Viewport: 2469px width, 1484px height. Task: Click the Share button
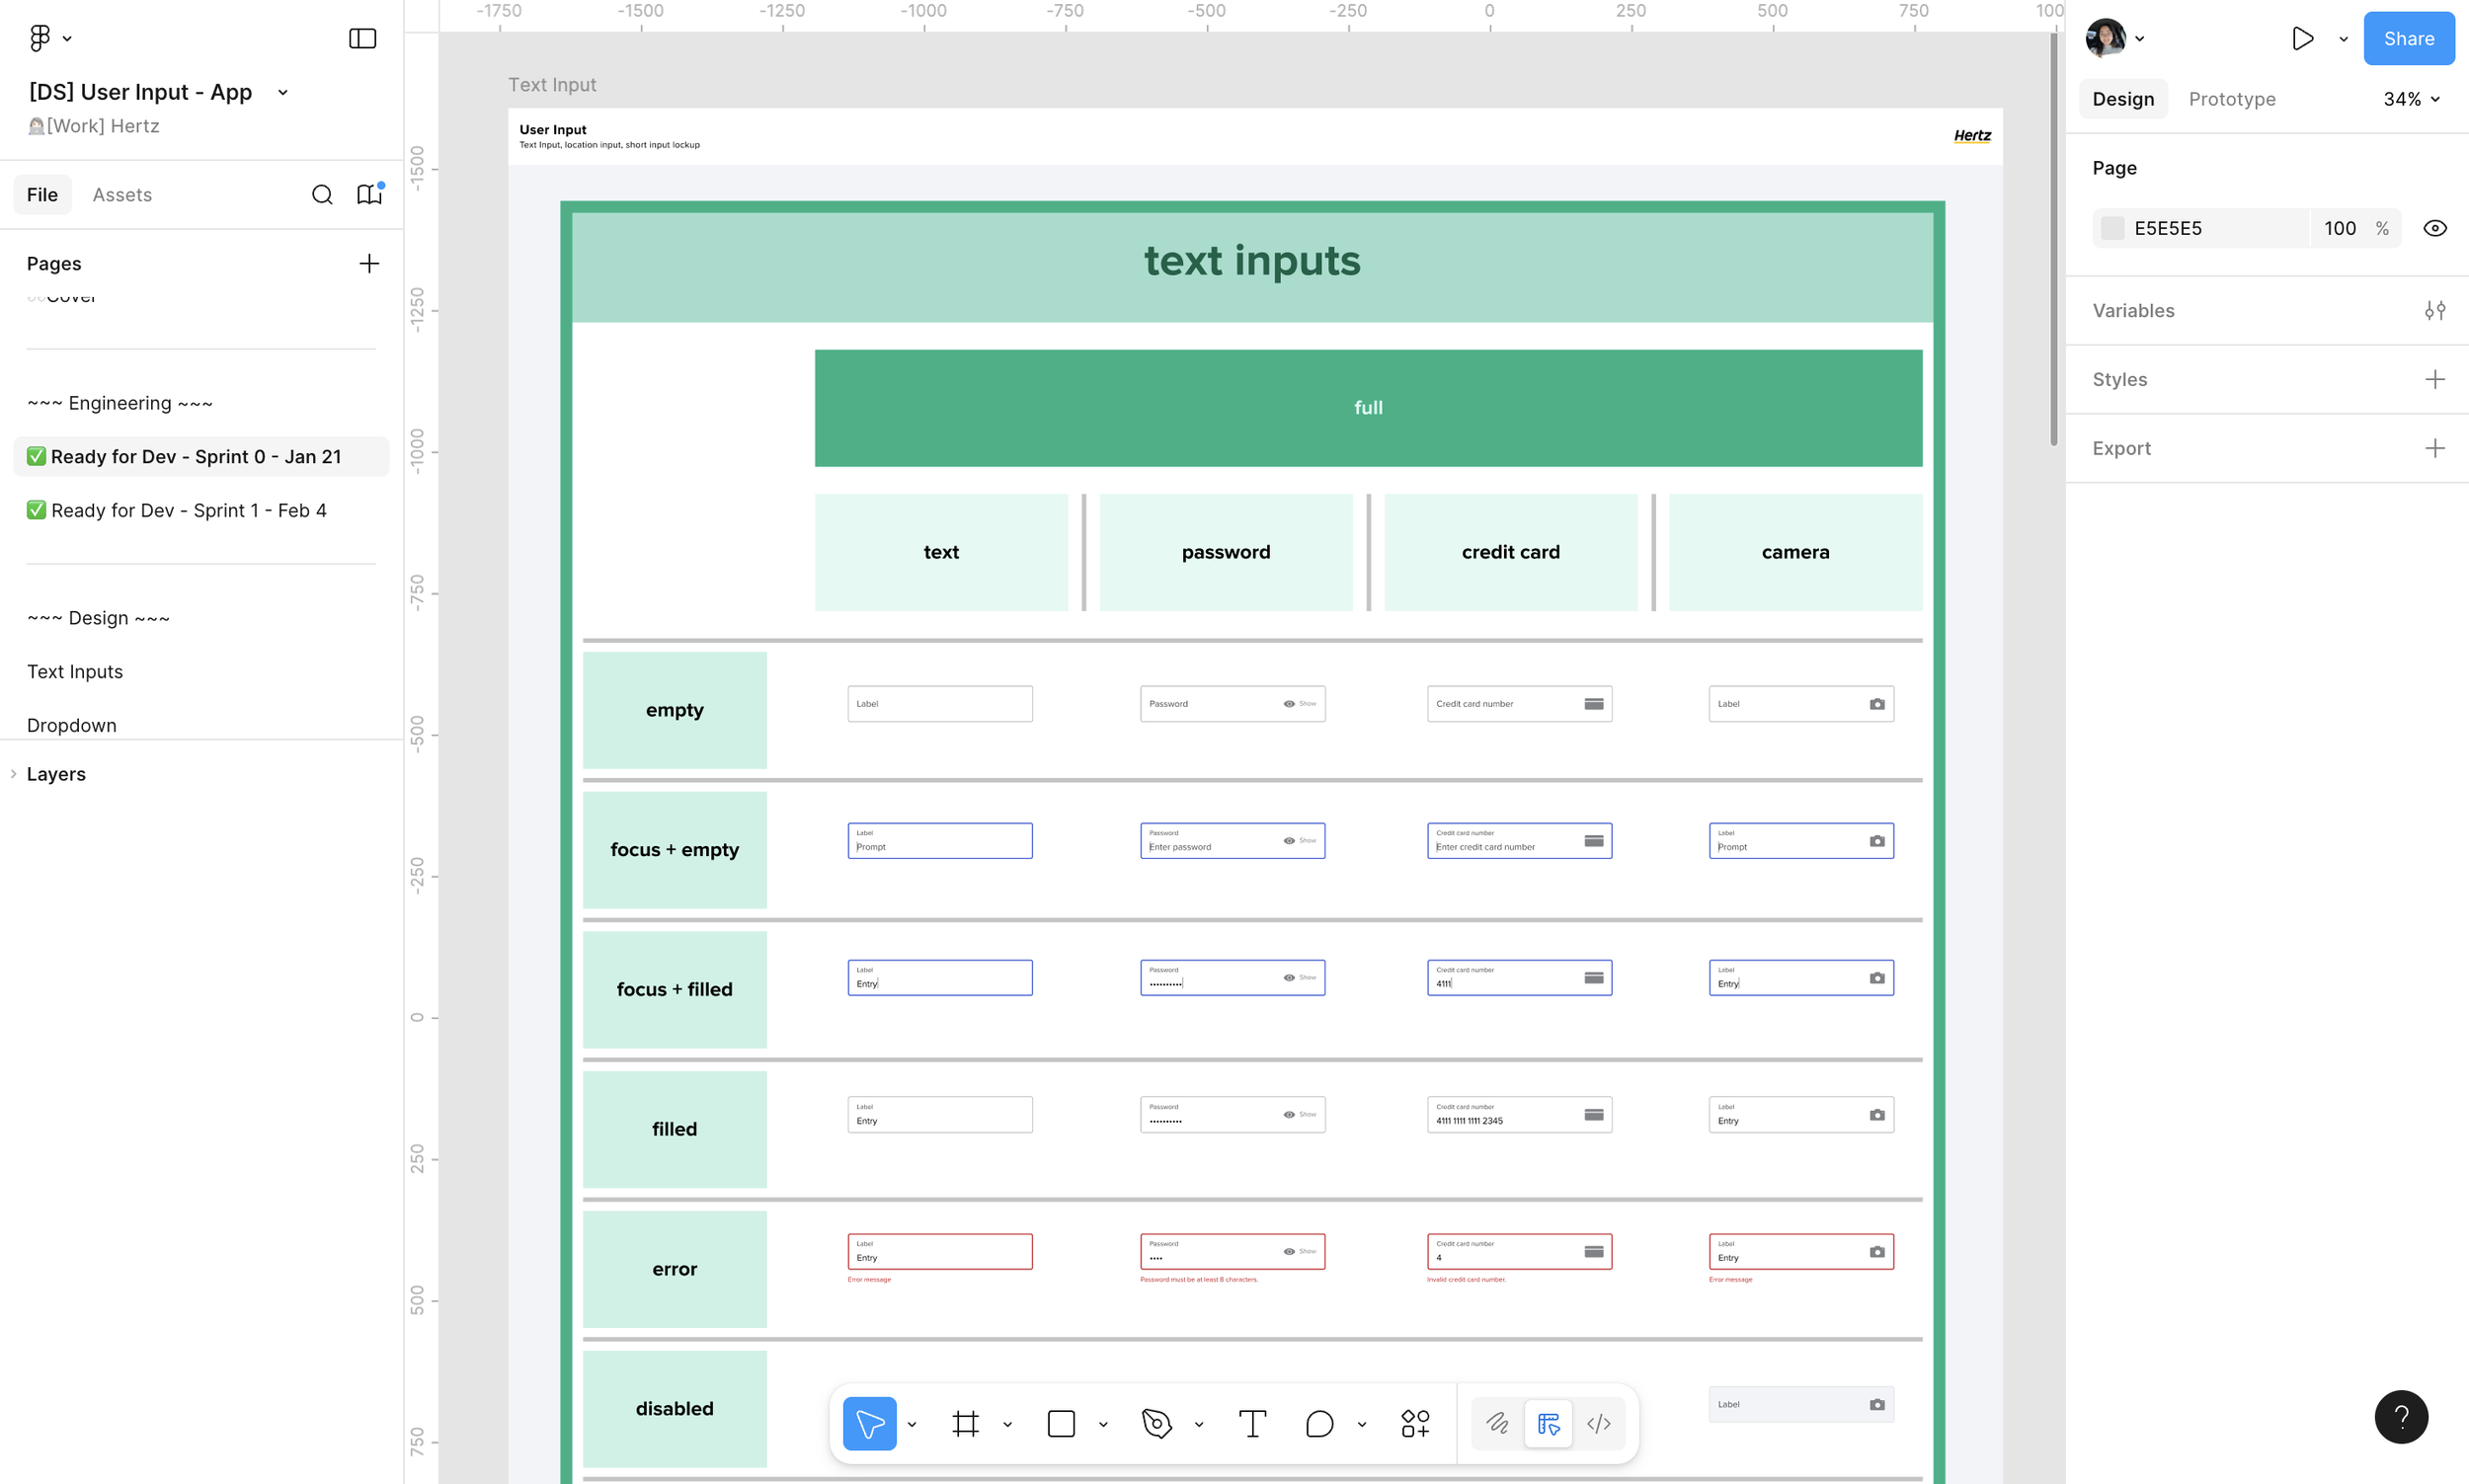(x=2408, y=39)
